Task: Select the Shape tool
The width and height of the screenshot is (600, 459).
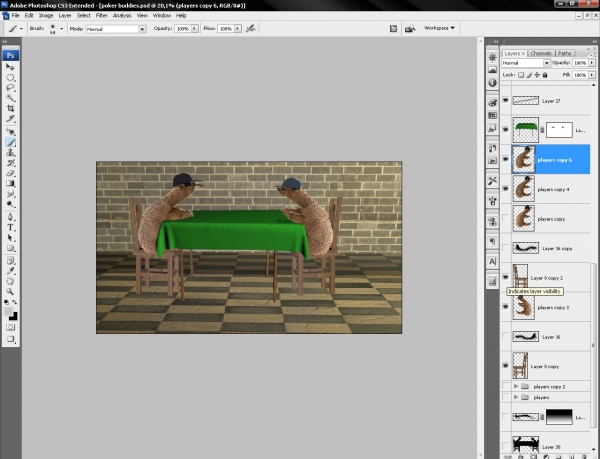Action: 10,248
